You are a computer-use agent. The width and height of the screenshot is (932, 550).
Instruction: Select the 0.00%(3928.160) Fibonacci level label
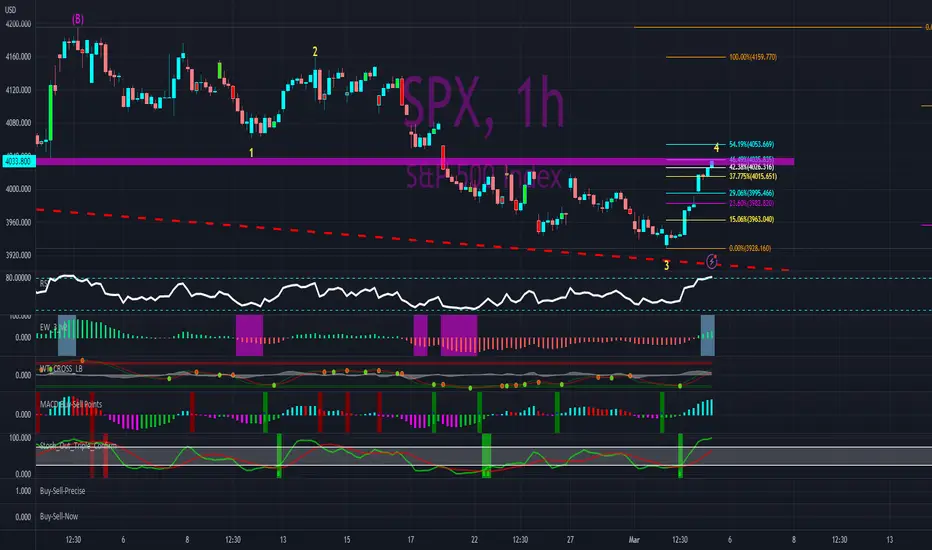pos(750,249)
